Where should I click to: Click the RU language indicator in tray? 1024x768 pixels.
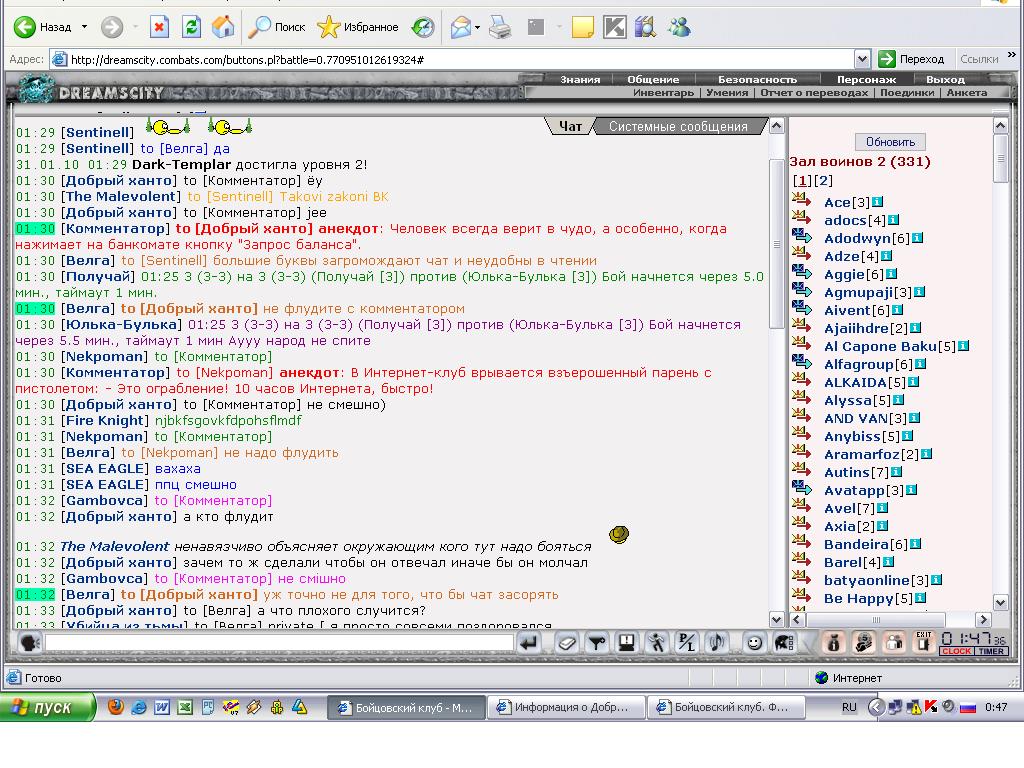849,707
